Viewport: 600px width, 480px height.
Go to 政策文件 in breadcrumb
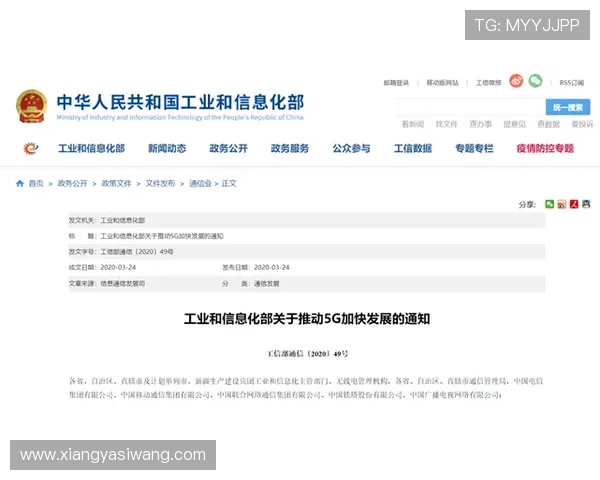coord(116,183)
